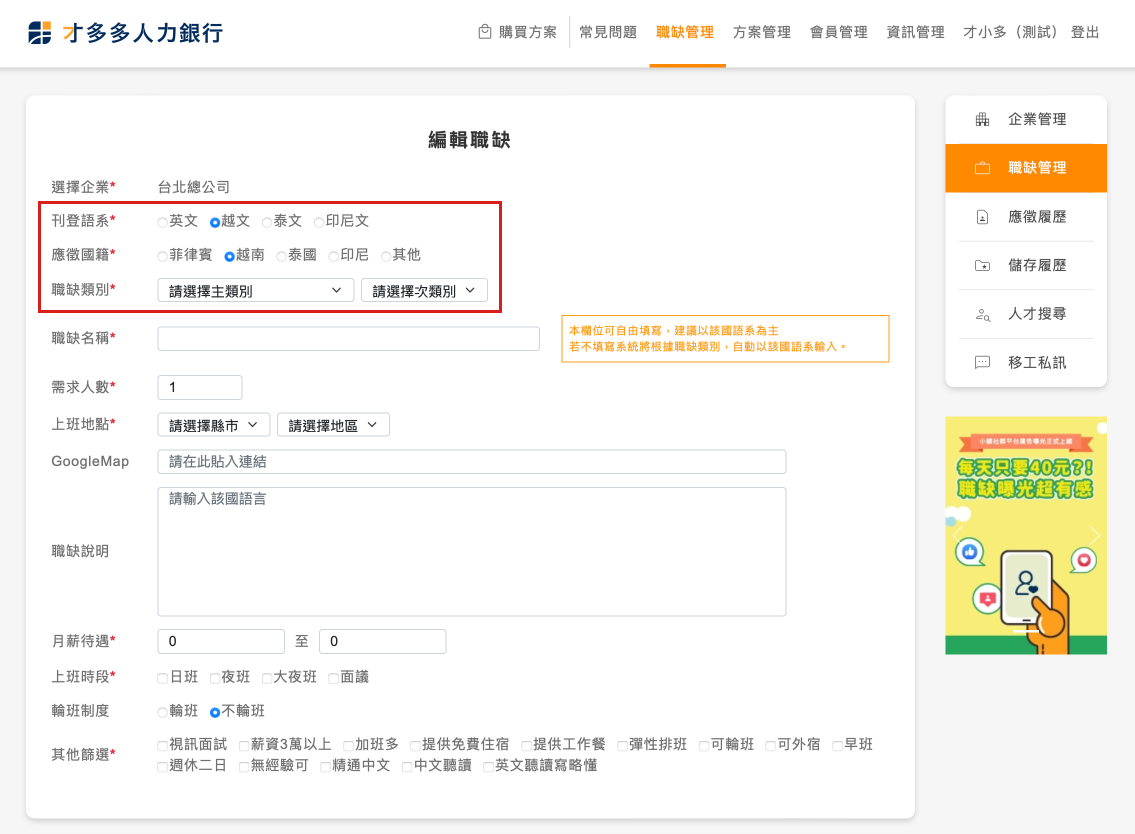Select the 英文 language radio button
The width and height of the screenshot is (1135, 834).
click(x=163, y=222)
